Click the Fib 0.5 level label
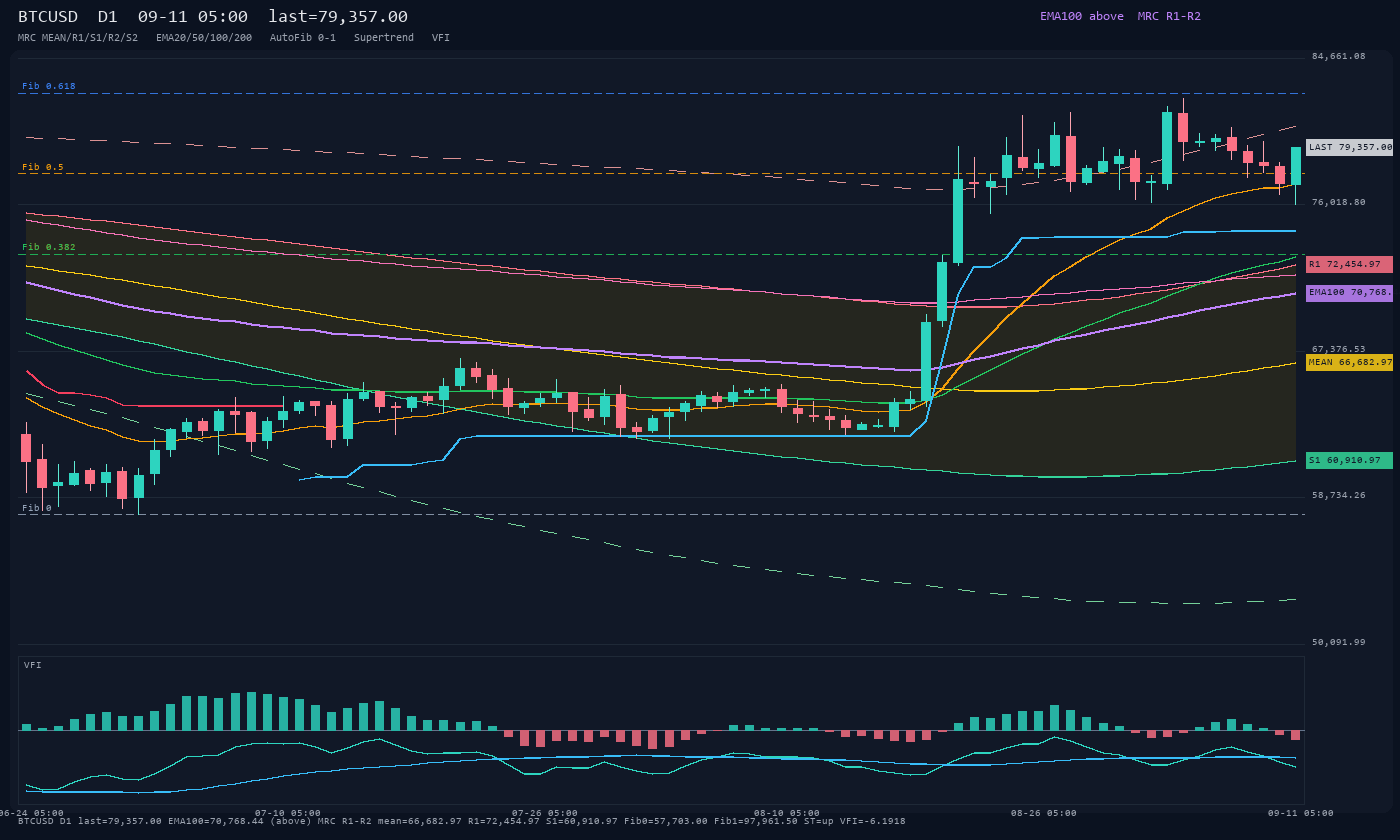The image size is (1400, 840). pyautogui.click(x=43, y=167)
